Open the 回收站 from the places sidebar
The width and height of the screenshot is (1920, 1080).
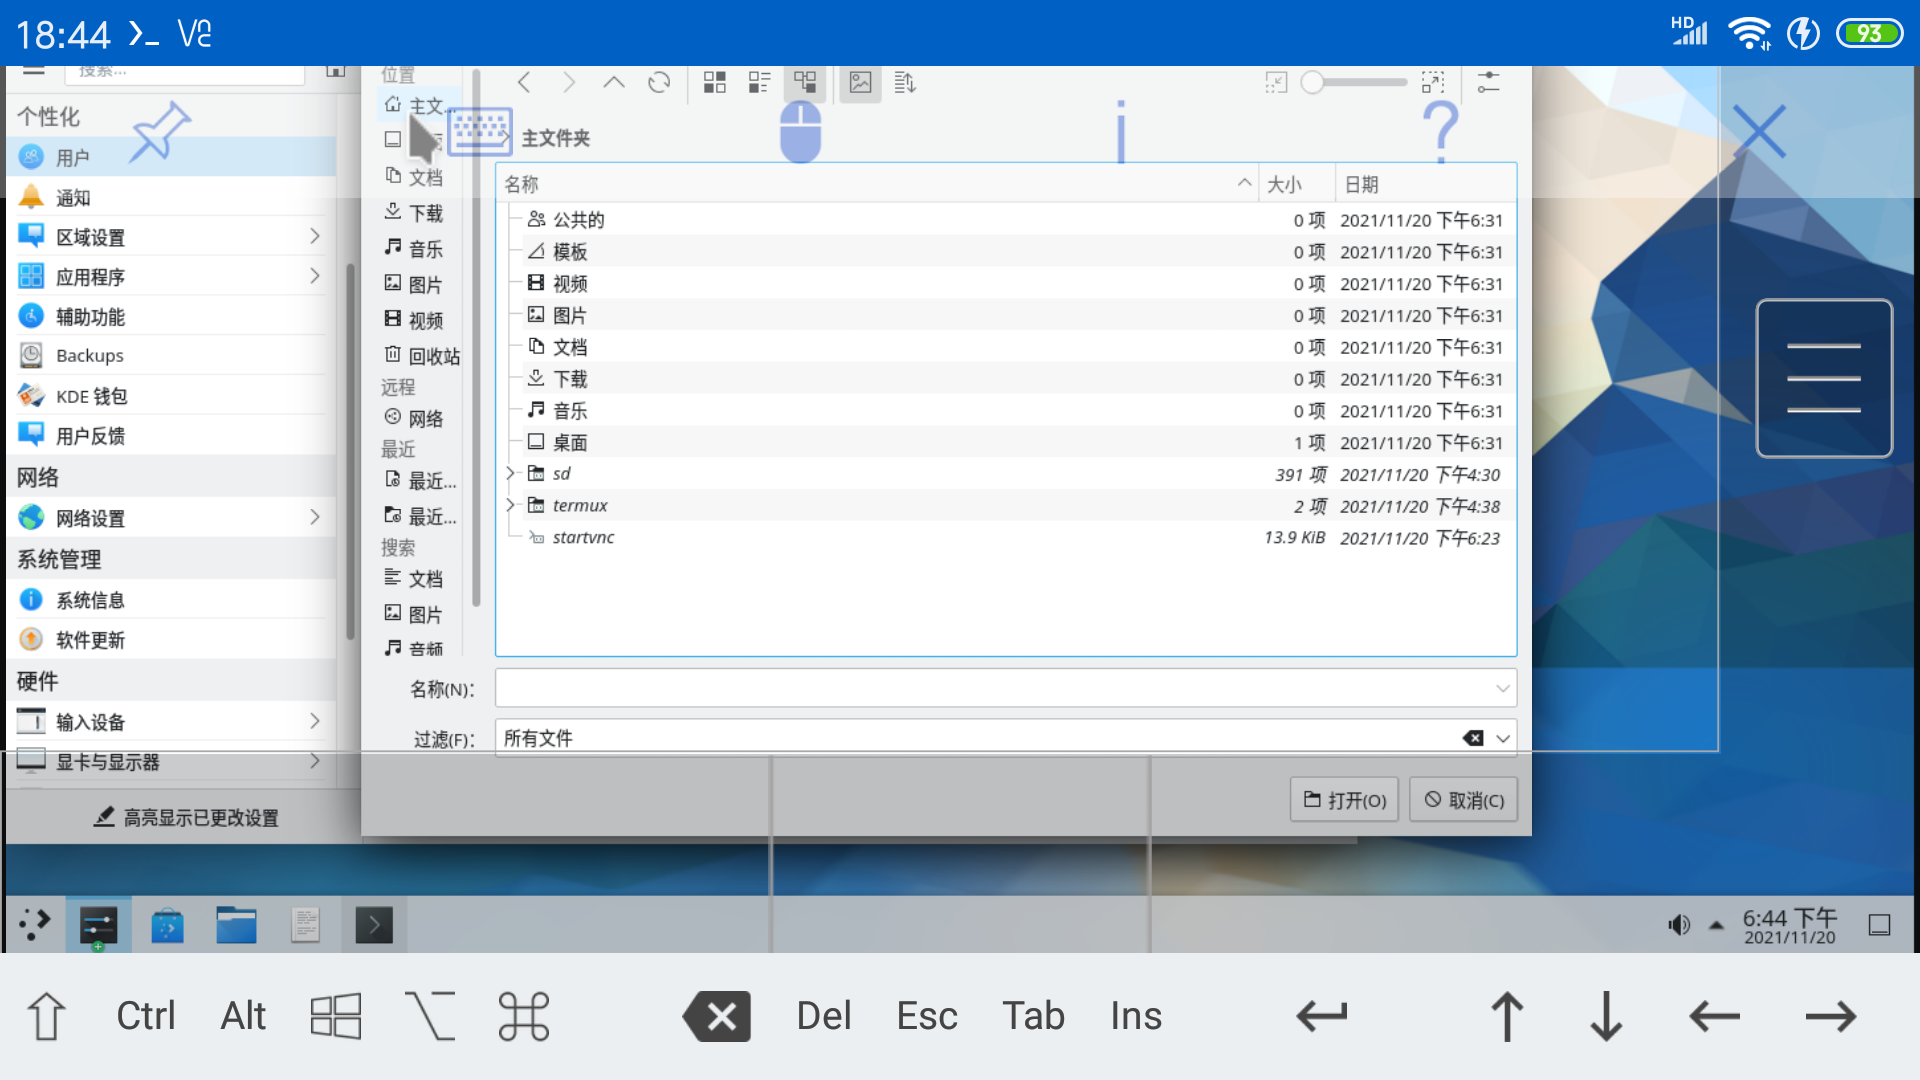[x=424, y=355]
